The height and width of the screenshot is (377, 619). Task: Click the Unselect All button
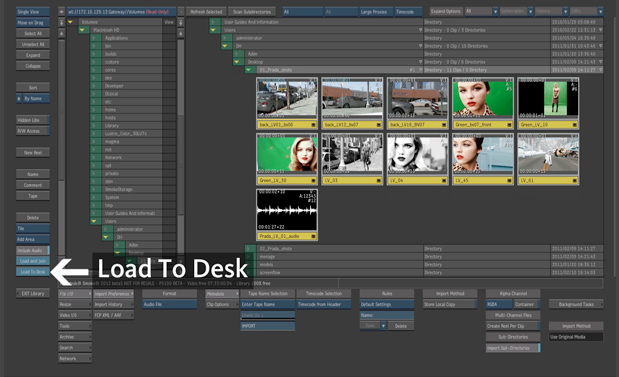pos(33,44)
